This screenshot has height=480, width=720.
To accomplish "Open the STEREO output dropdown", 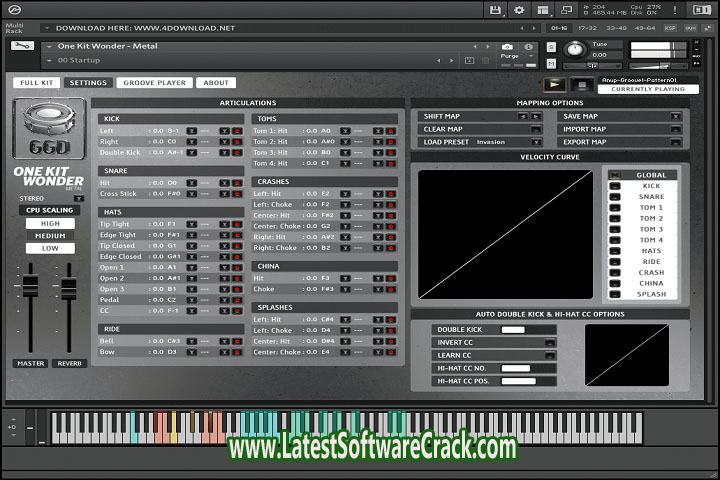I will [x=79, y=198].
